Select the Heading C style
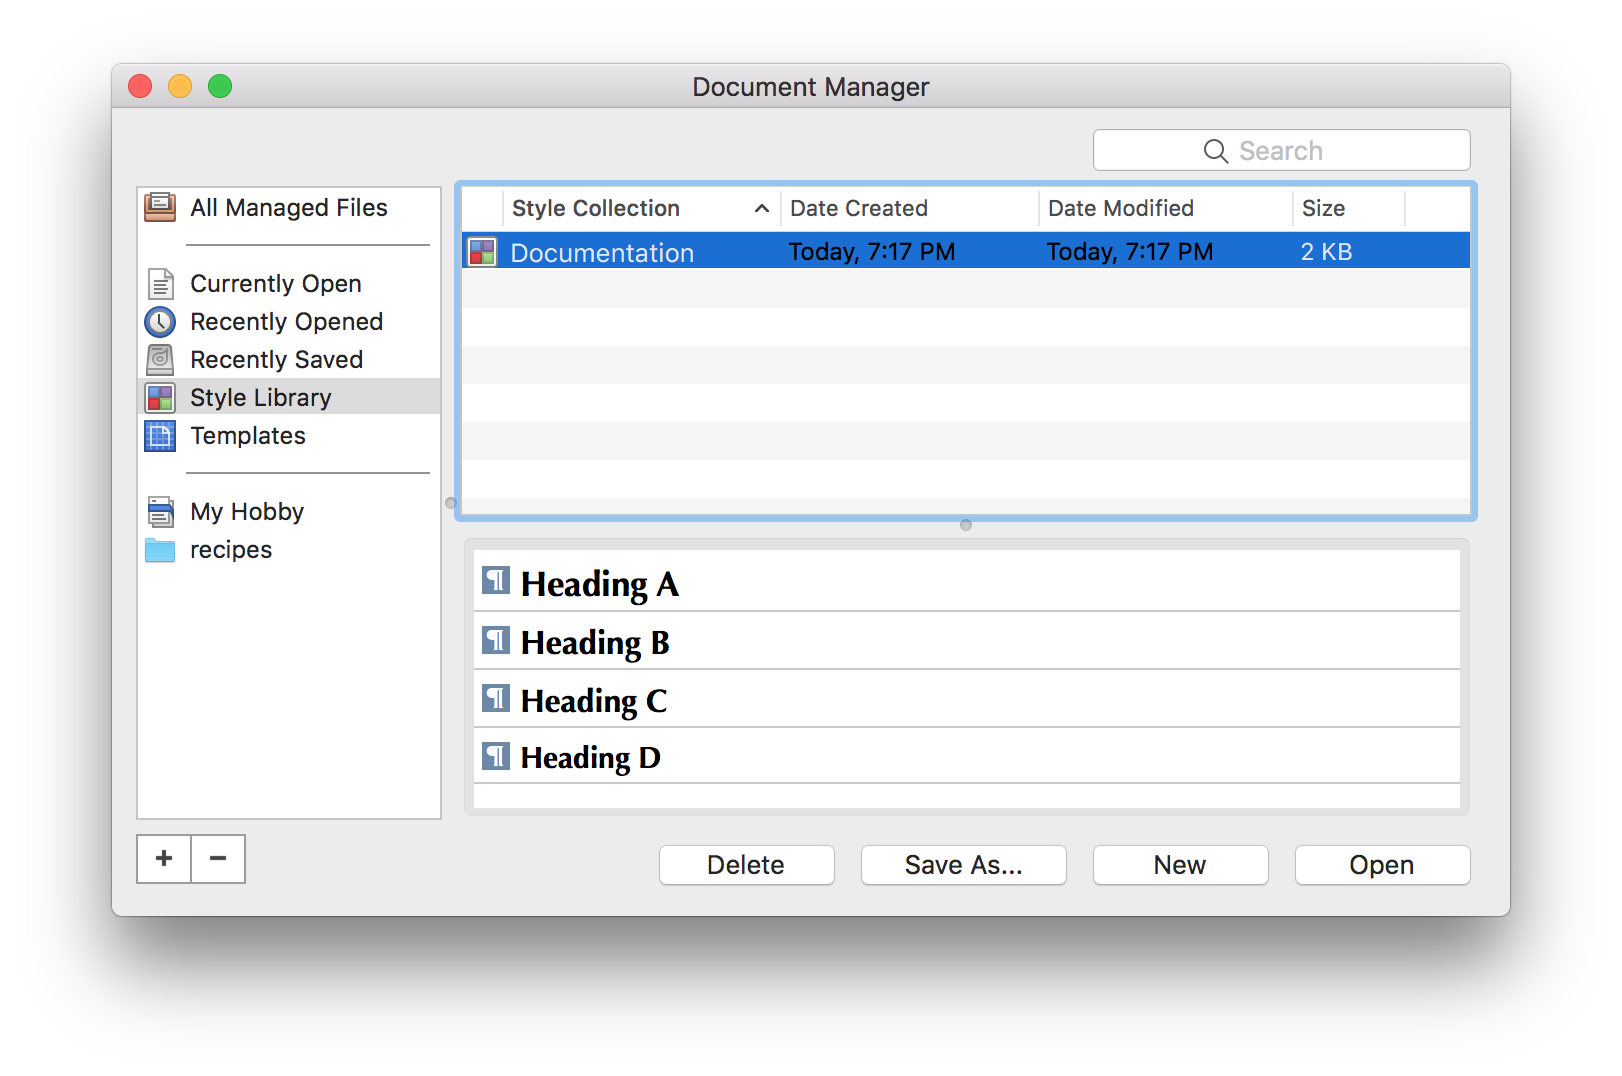Viewport: 1622px width, 1076px height. [967, 699]
